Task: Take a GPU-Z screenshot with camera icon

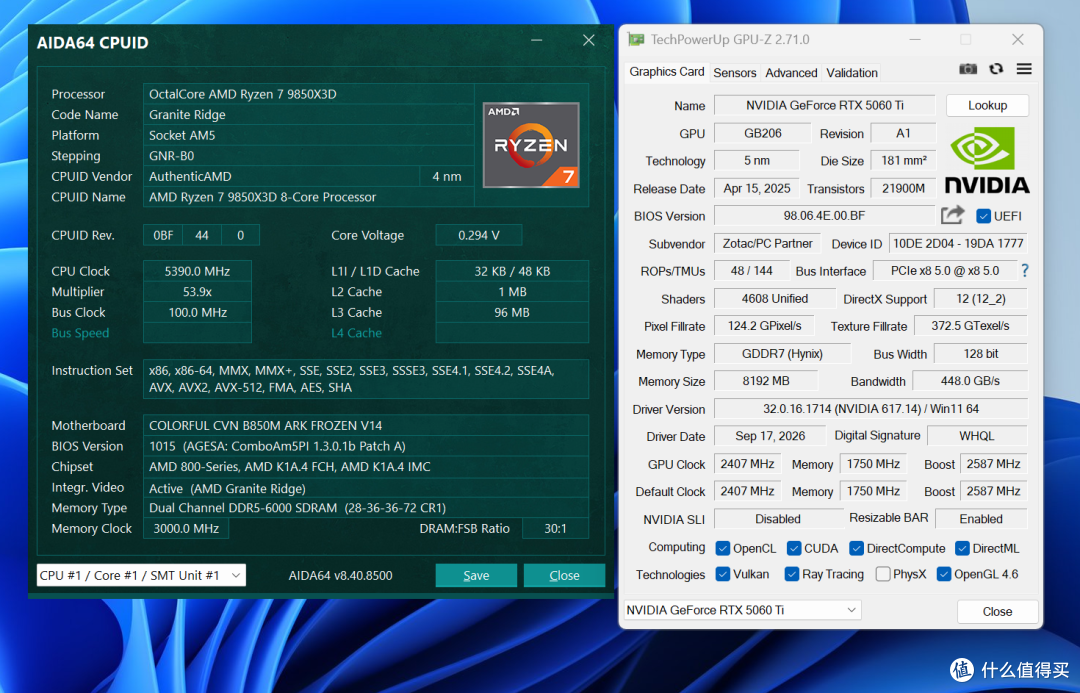Action: click(x=968, y=69)
